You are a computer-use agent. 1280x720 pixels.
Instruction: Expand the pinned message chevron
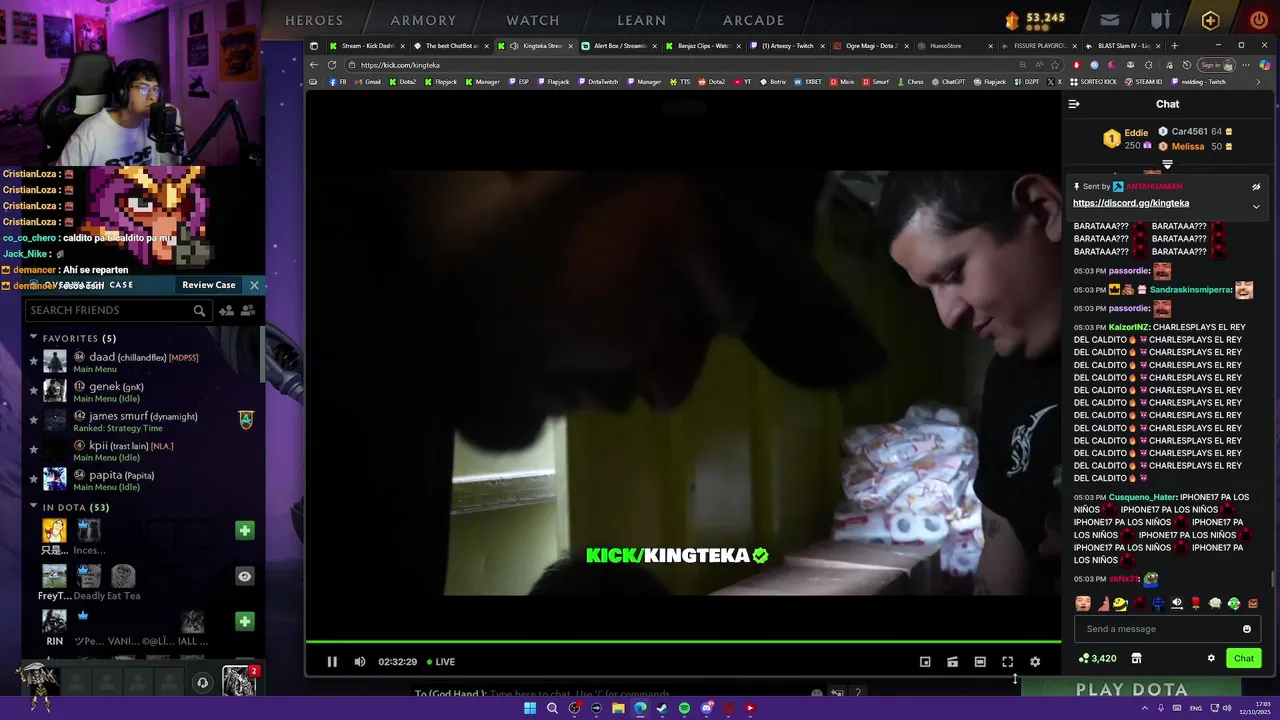[1256, 206]
